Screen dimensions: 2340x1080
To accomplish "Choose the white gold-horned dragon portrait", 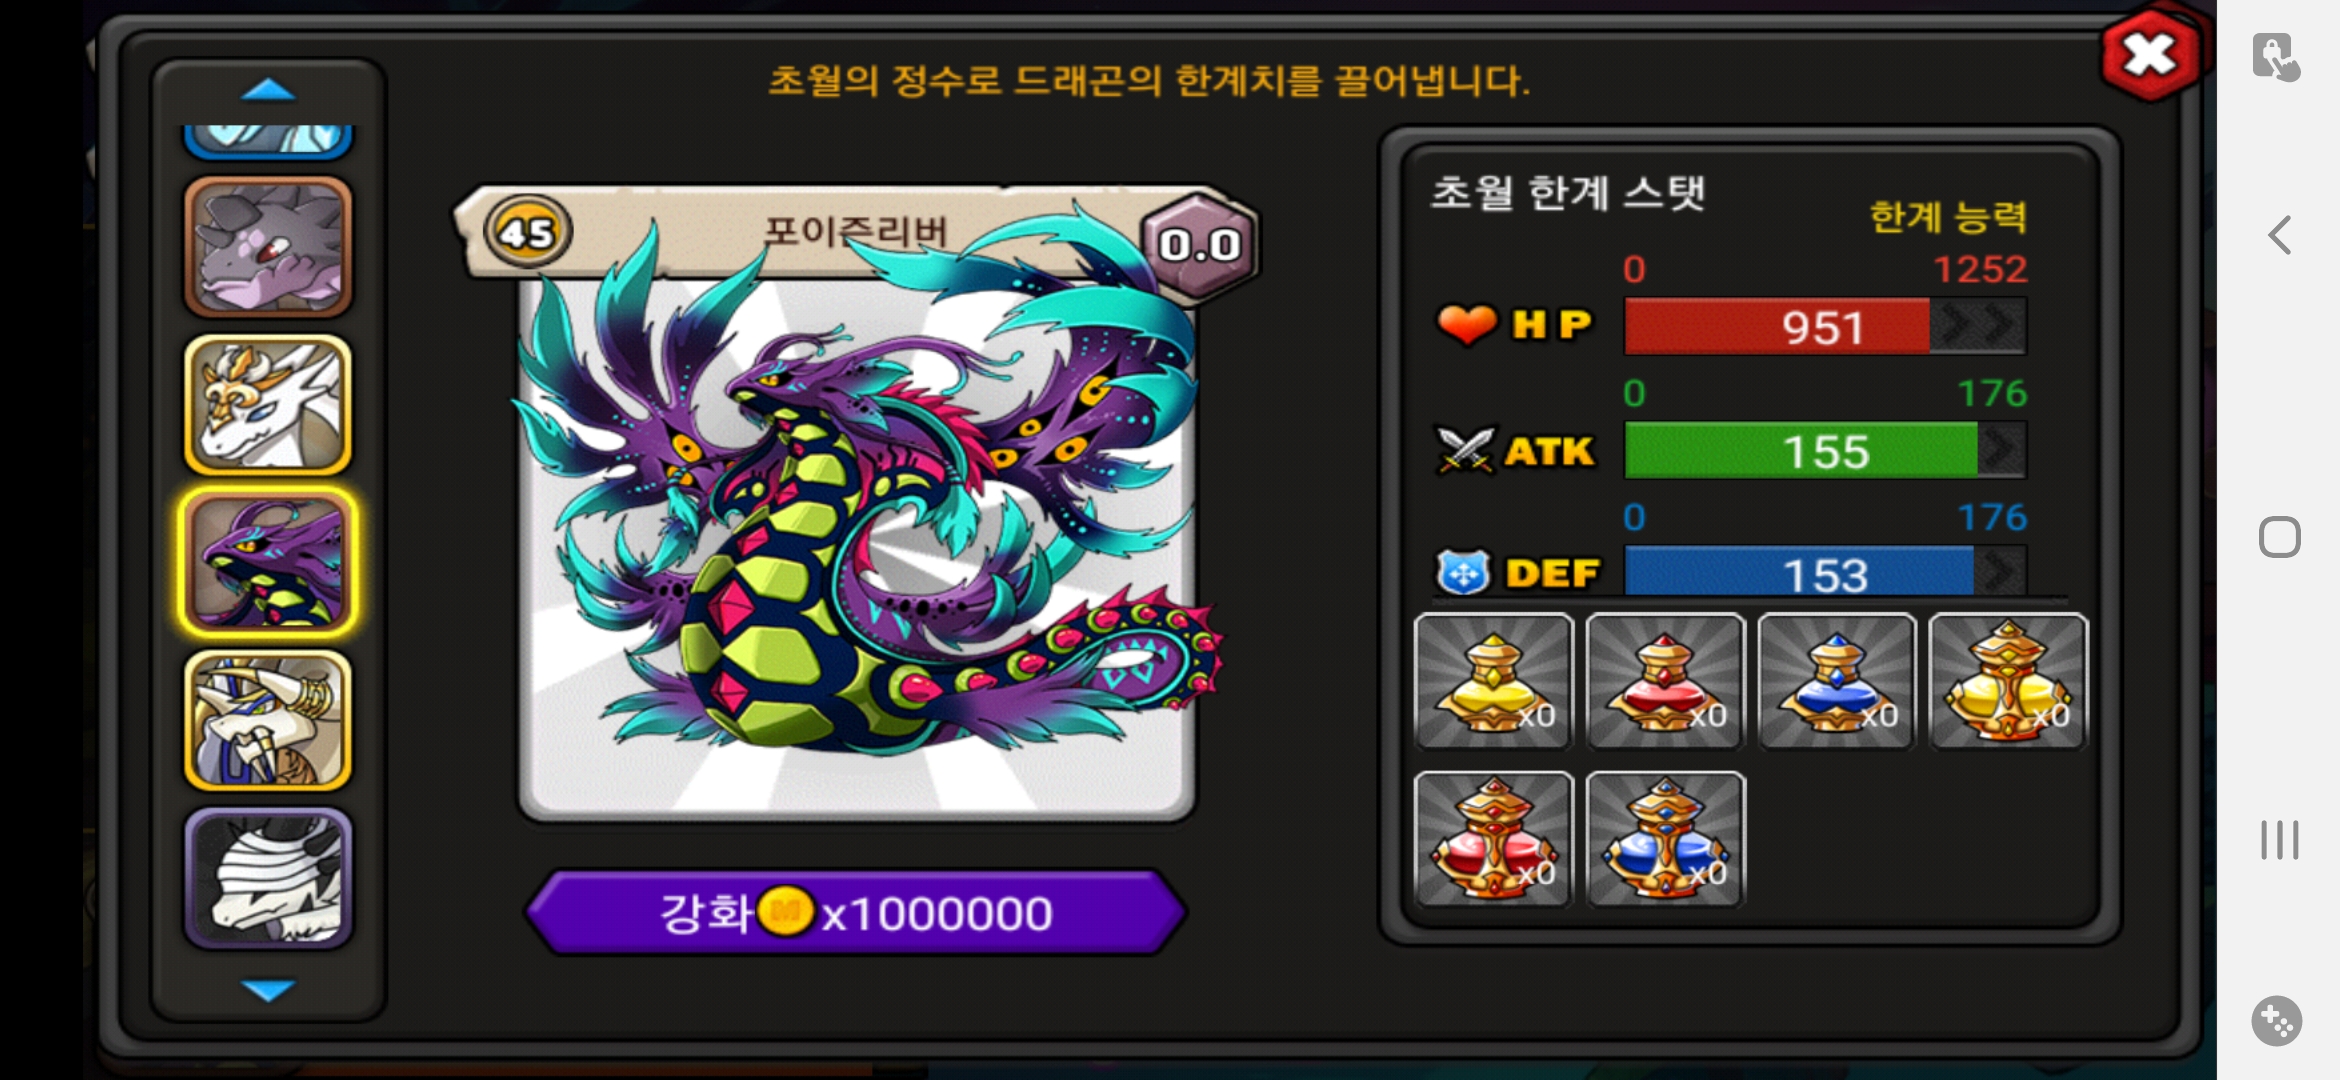I will pyautogui.click(x=268, y=404).
